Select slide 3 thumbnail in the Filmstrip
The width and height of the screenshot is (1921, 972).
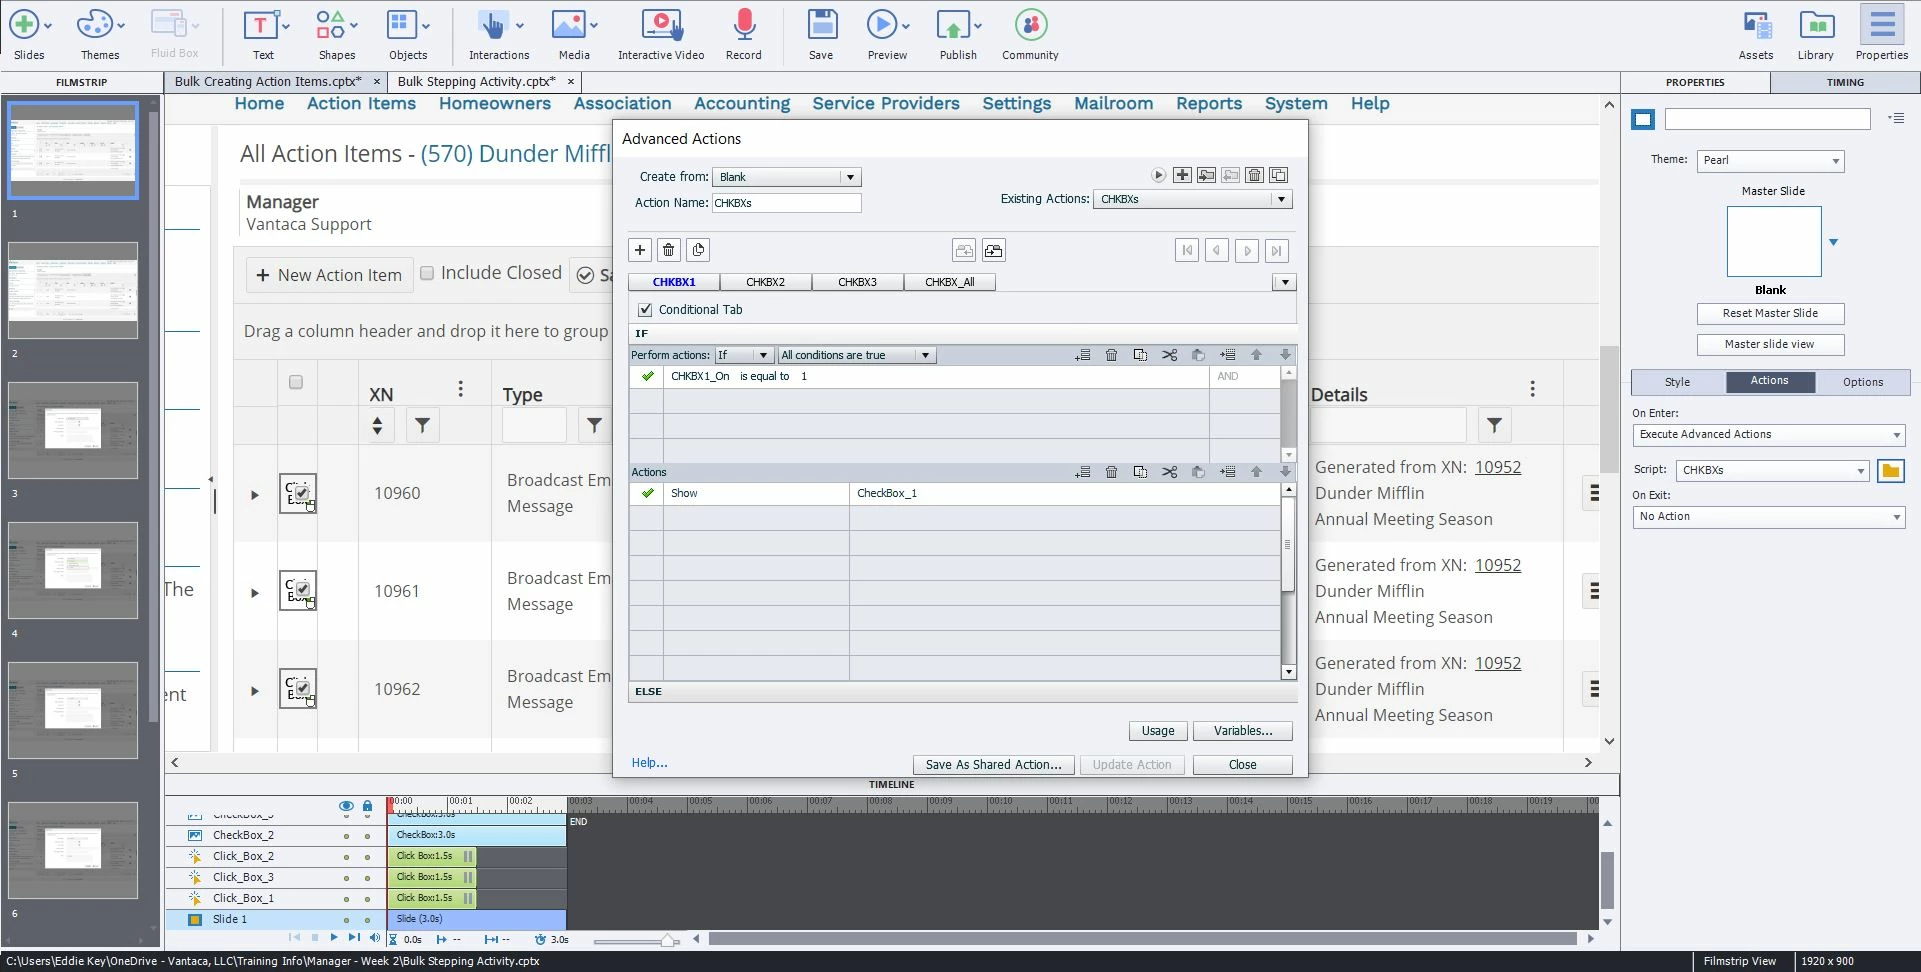pyautogui.click(x=73, y=430)
